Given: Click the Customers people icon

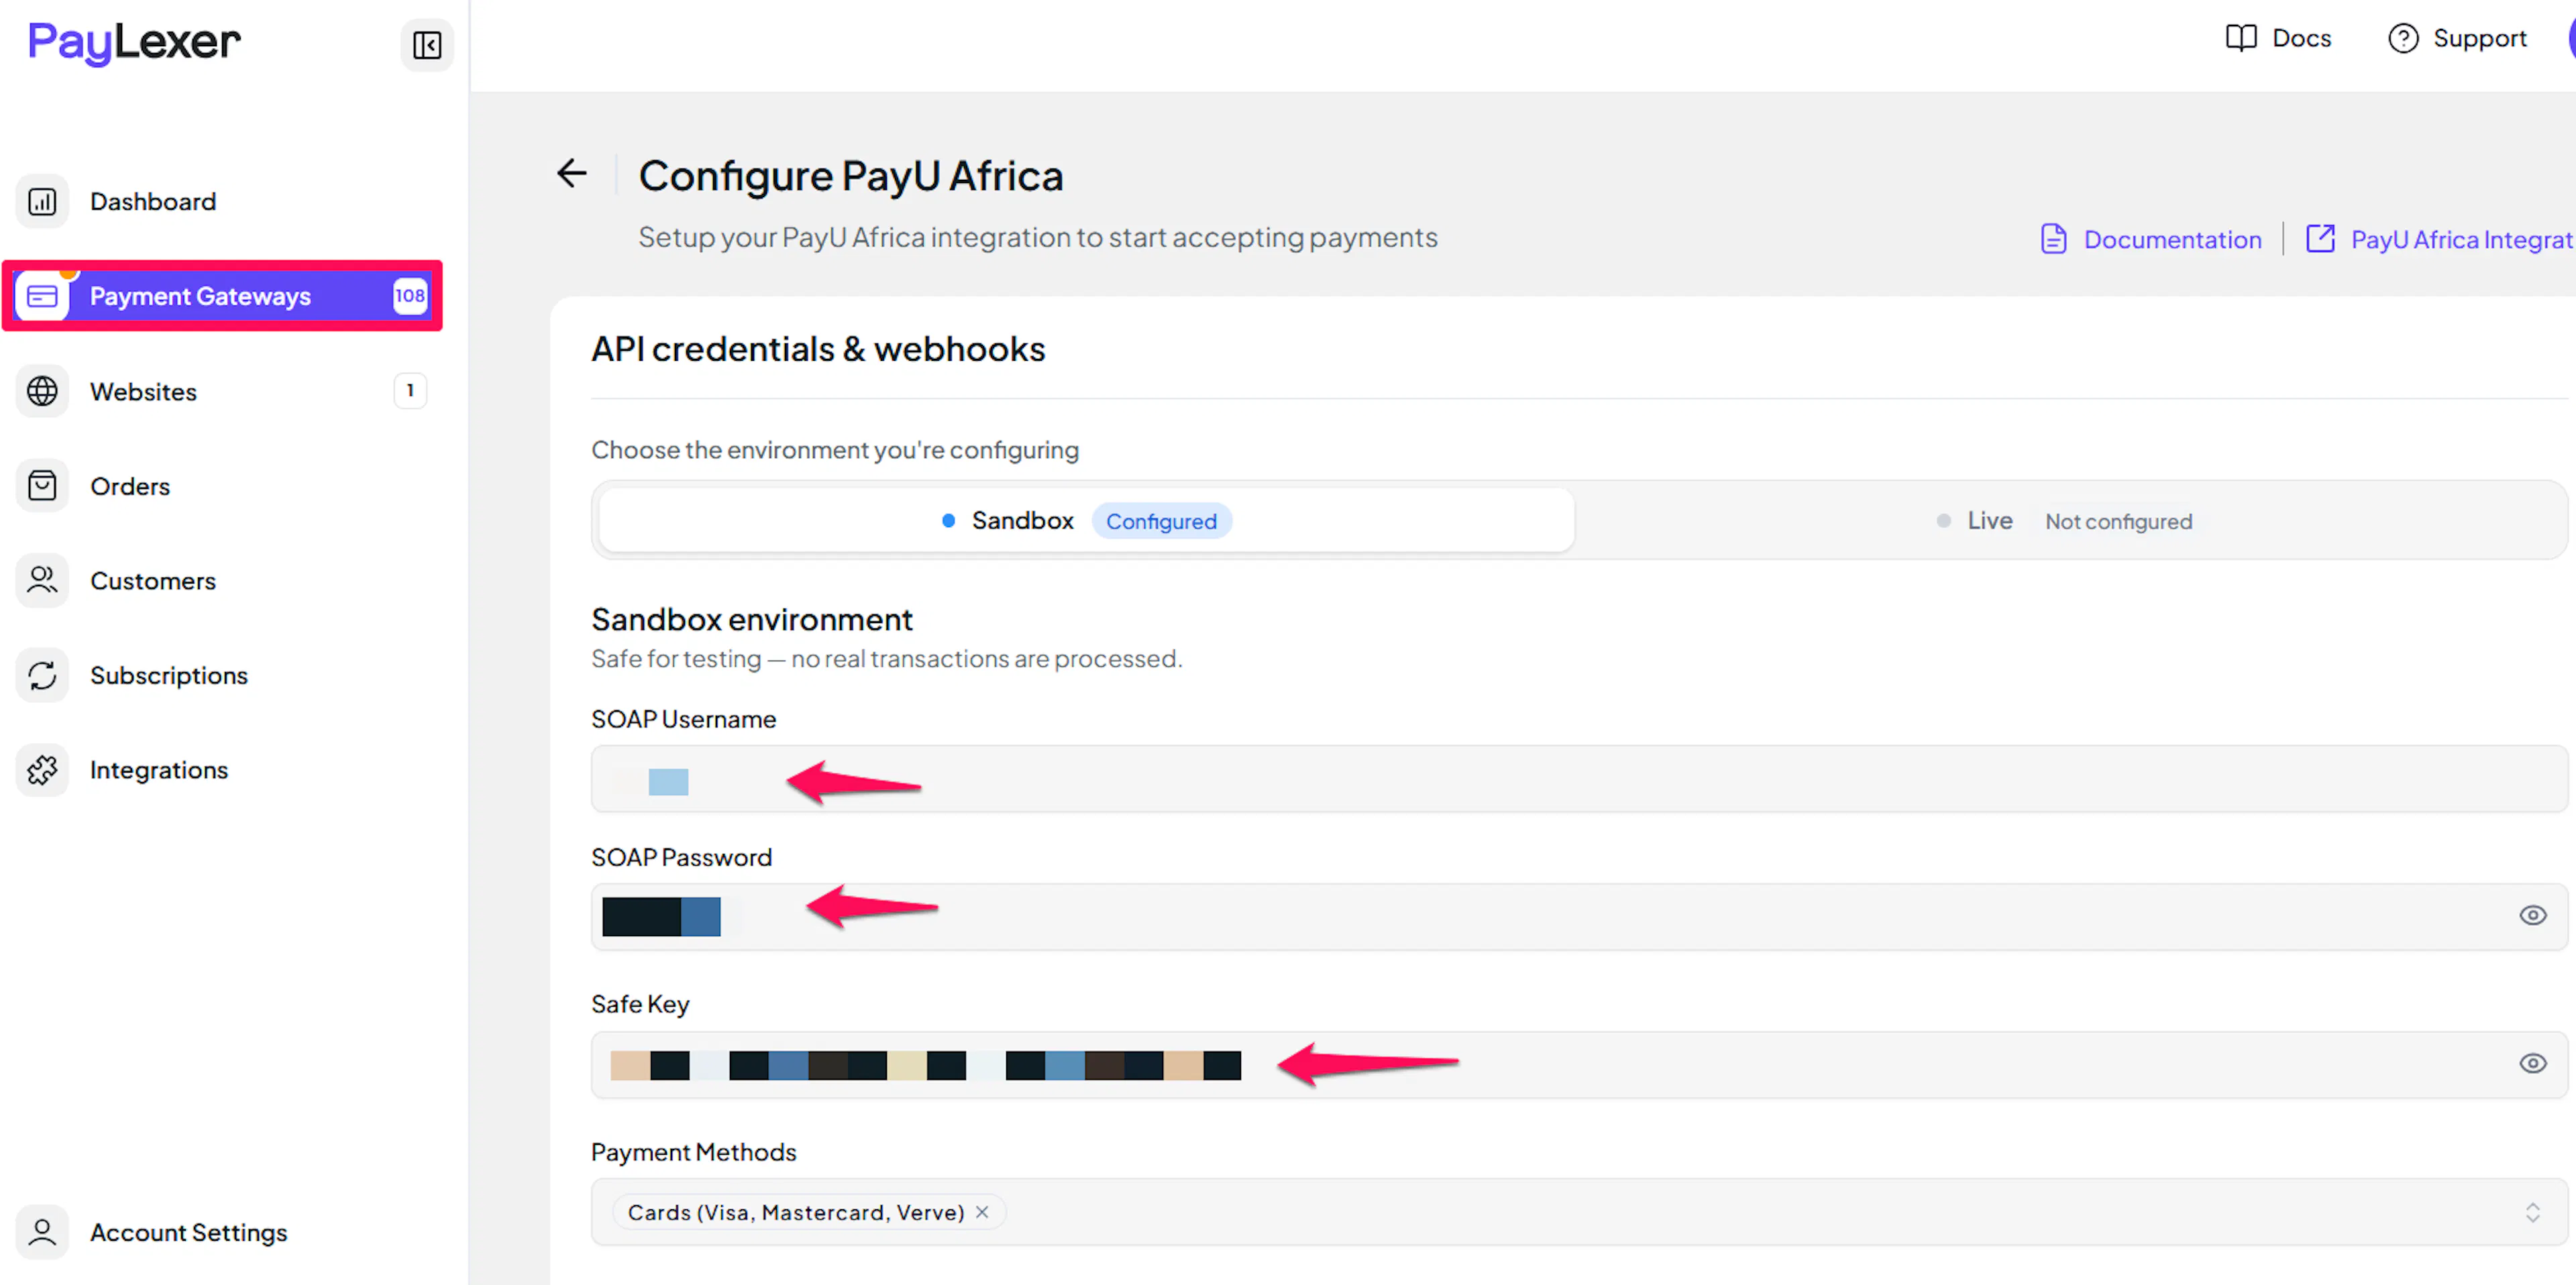Looking at the screenshot, I should [x=42, y=581].
